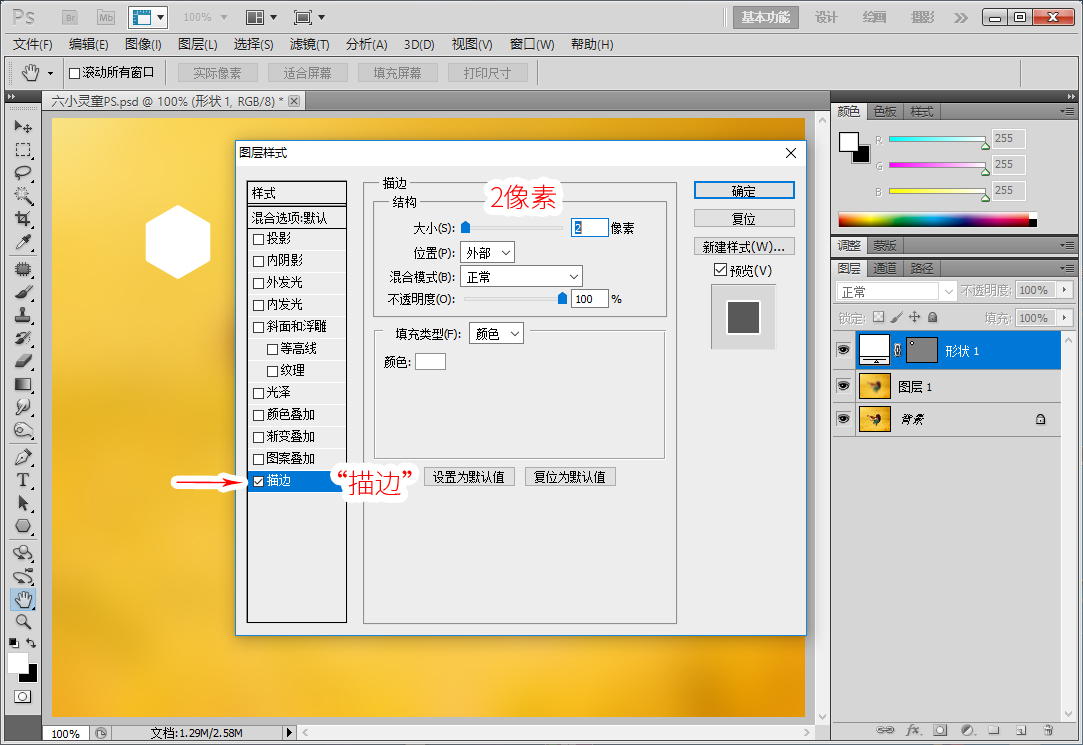Launch Bridge with the Br icon
Screen dimensions: 1083x745
pos(70,17)
